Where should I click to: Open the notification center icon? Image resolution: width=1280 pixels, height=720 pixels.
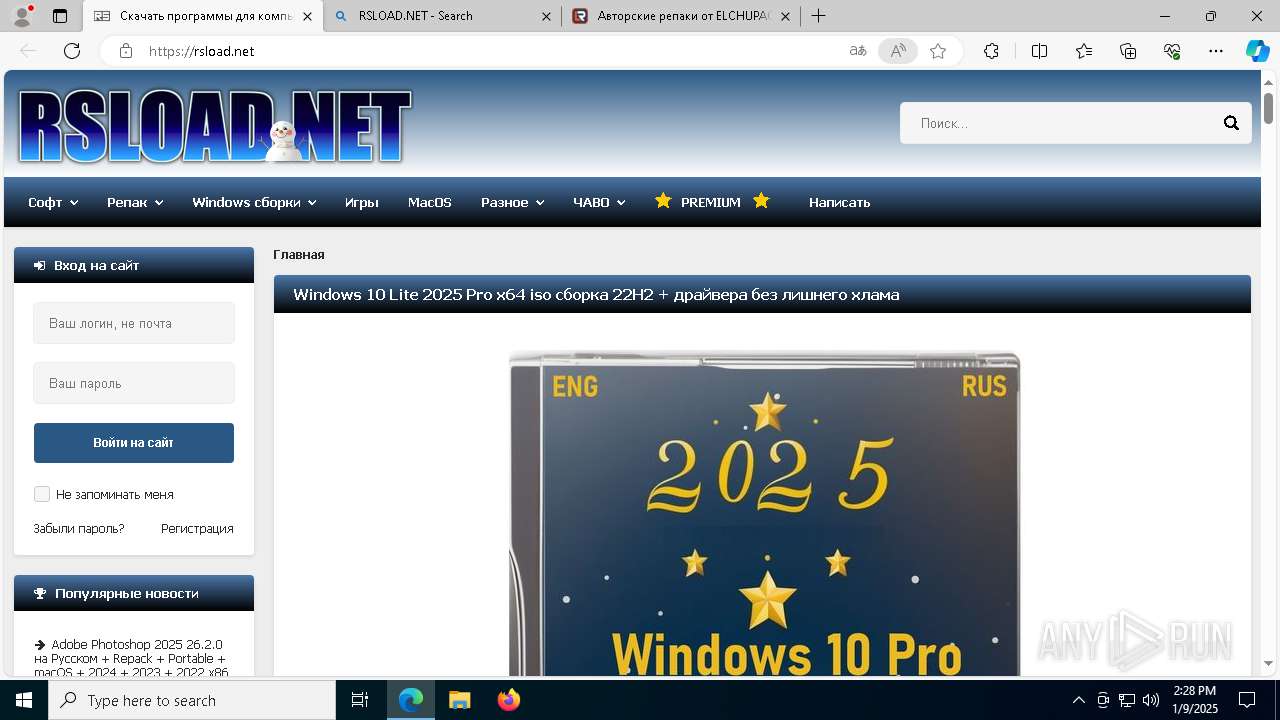pos(1247,700)
